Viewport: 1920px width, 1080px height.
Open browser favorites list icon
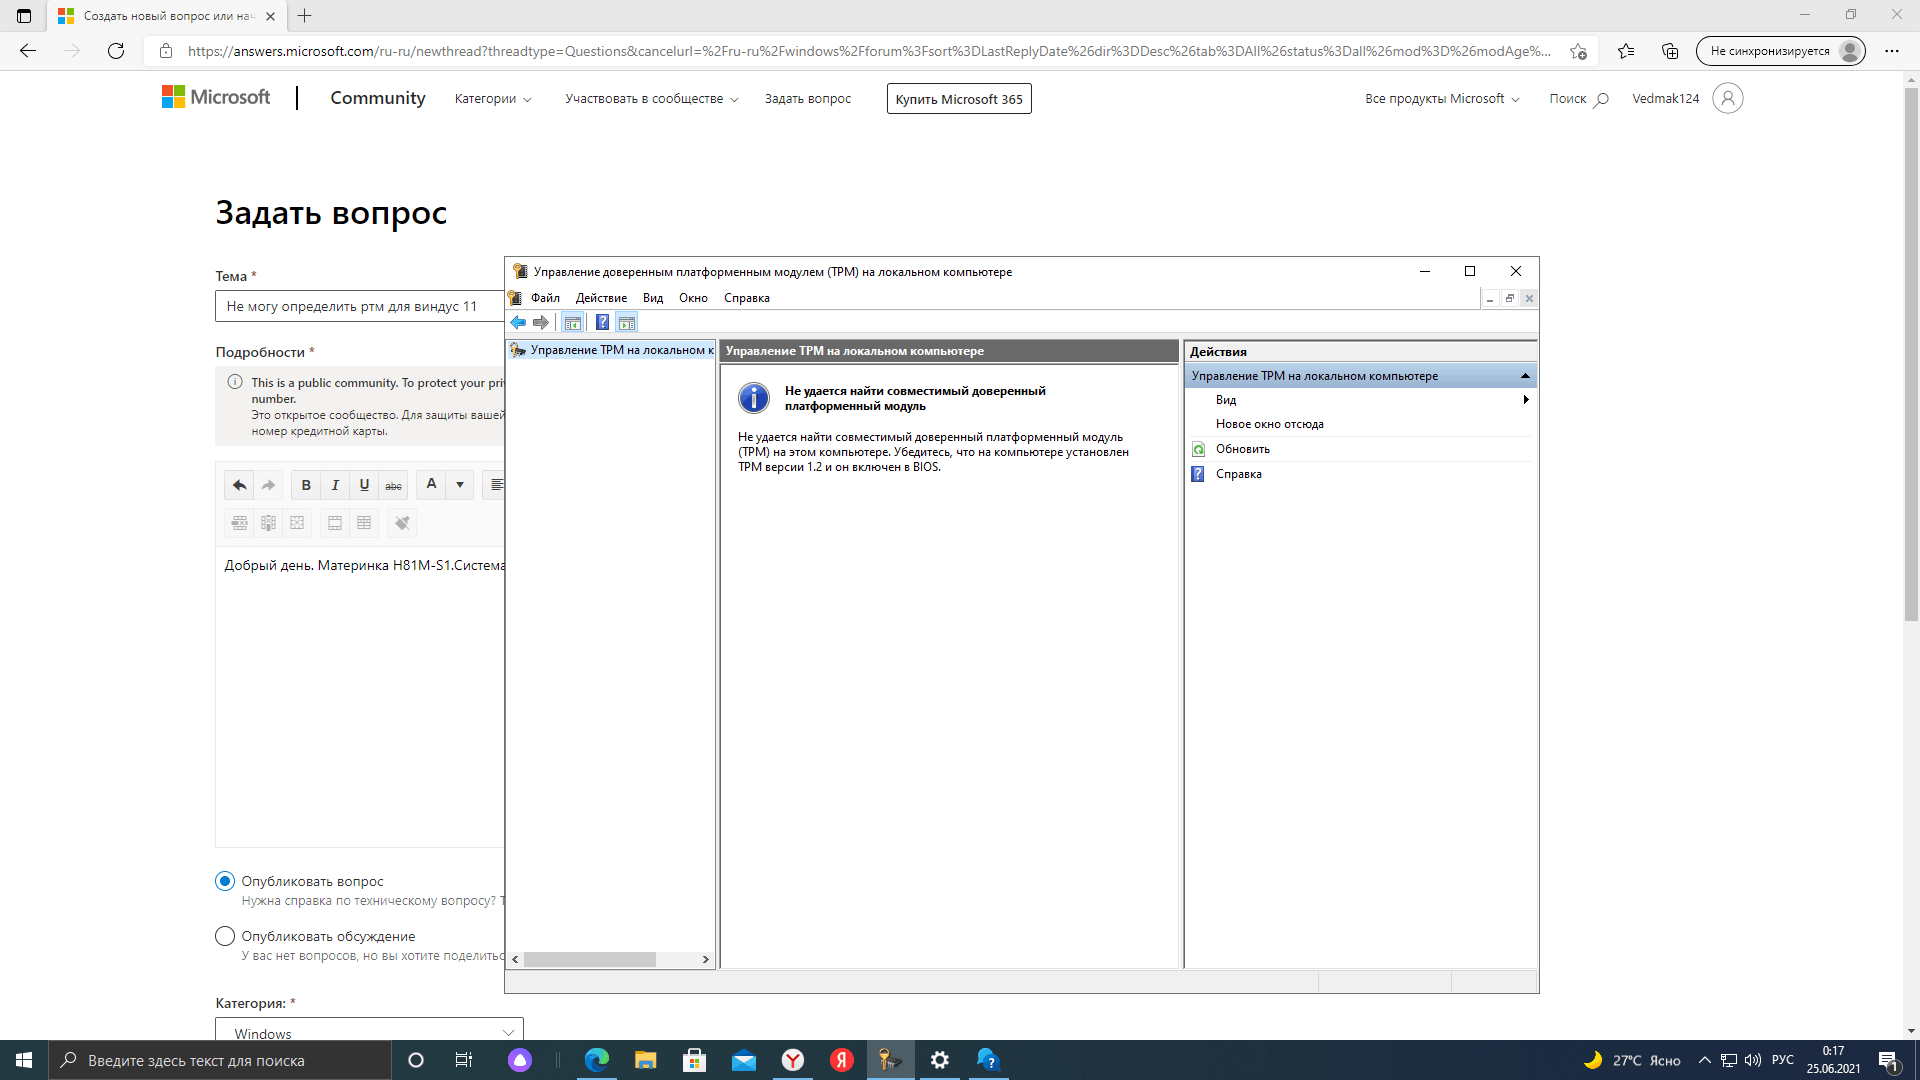(1626, 51)
